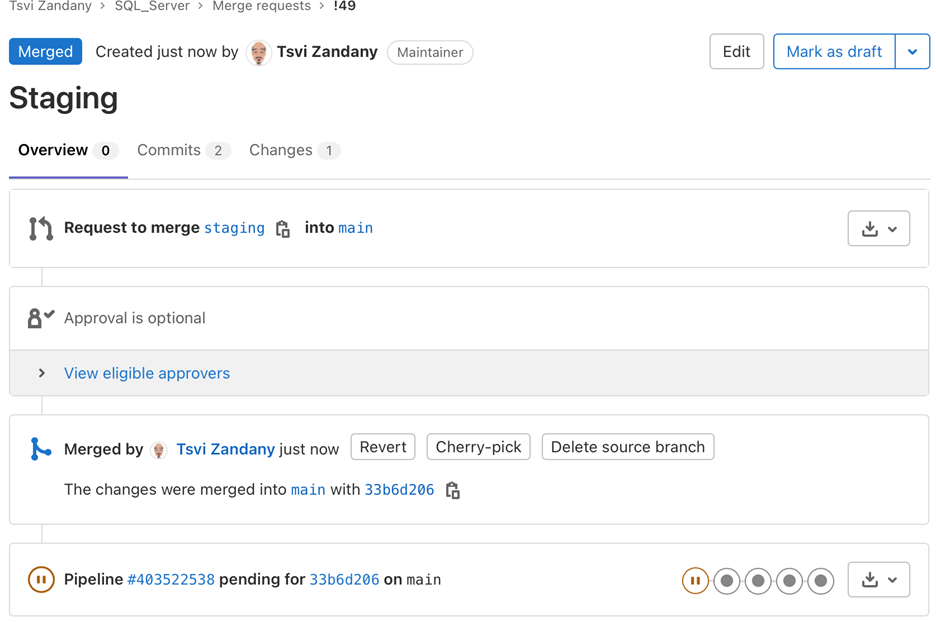Open download dropdown in merge request row
Image resolution: width=936 pixels, height=622 pixels.
[x=878, y=229]
